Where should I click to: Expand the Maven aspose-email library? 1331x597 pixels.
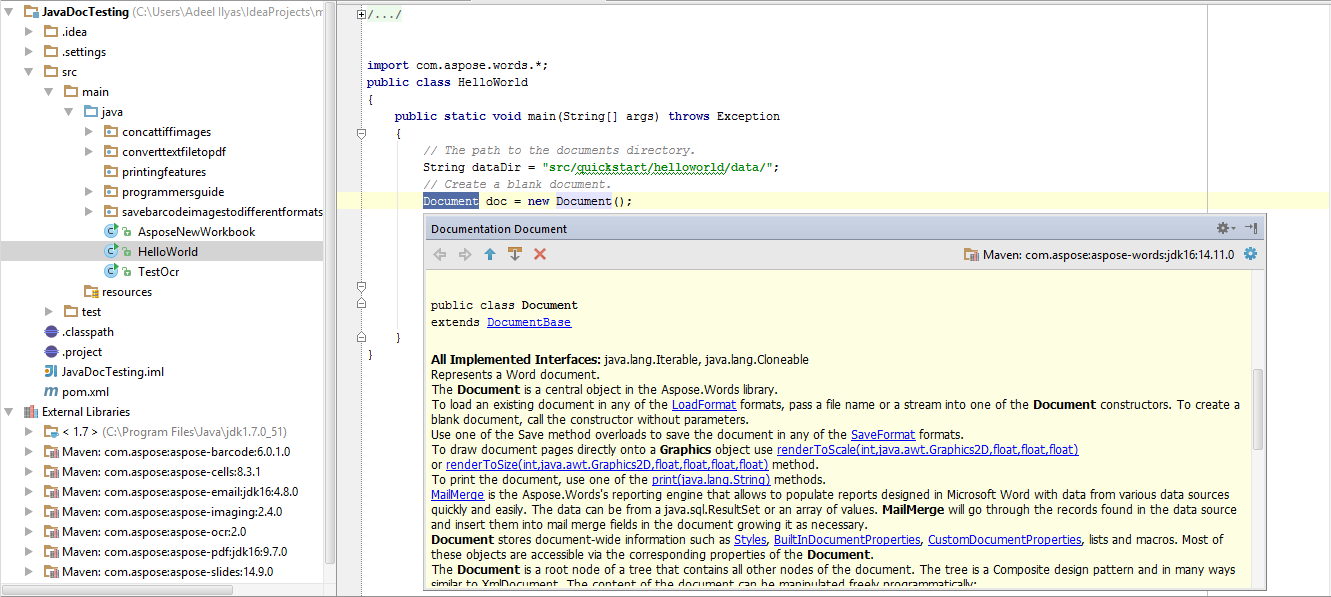pos(29,492)
